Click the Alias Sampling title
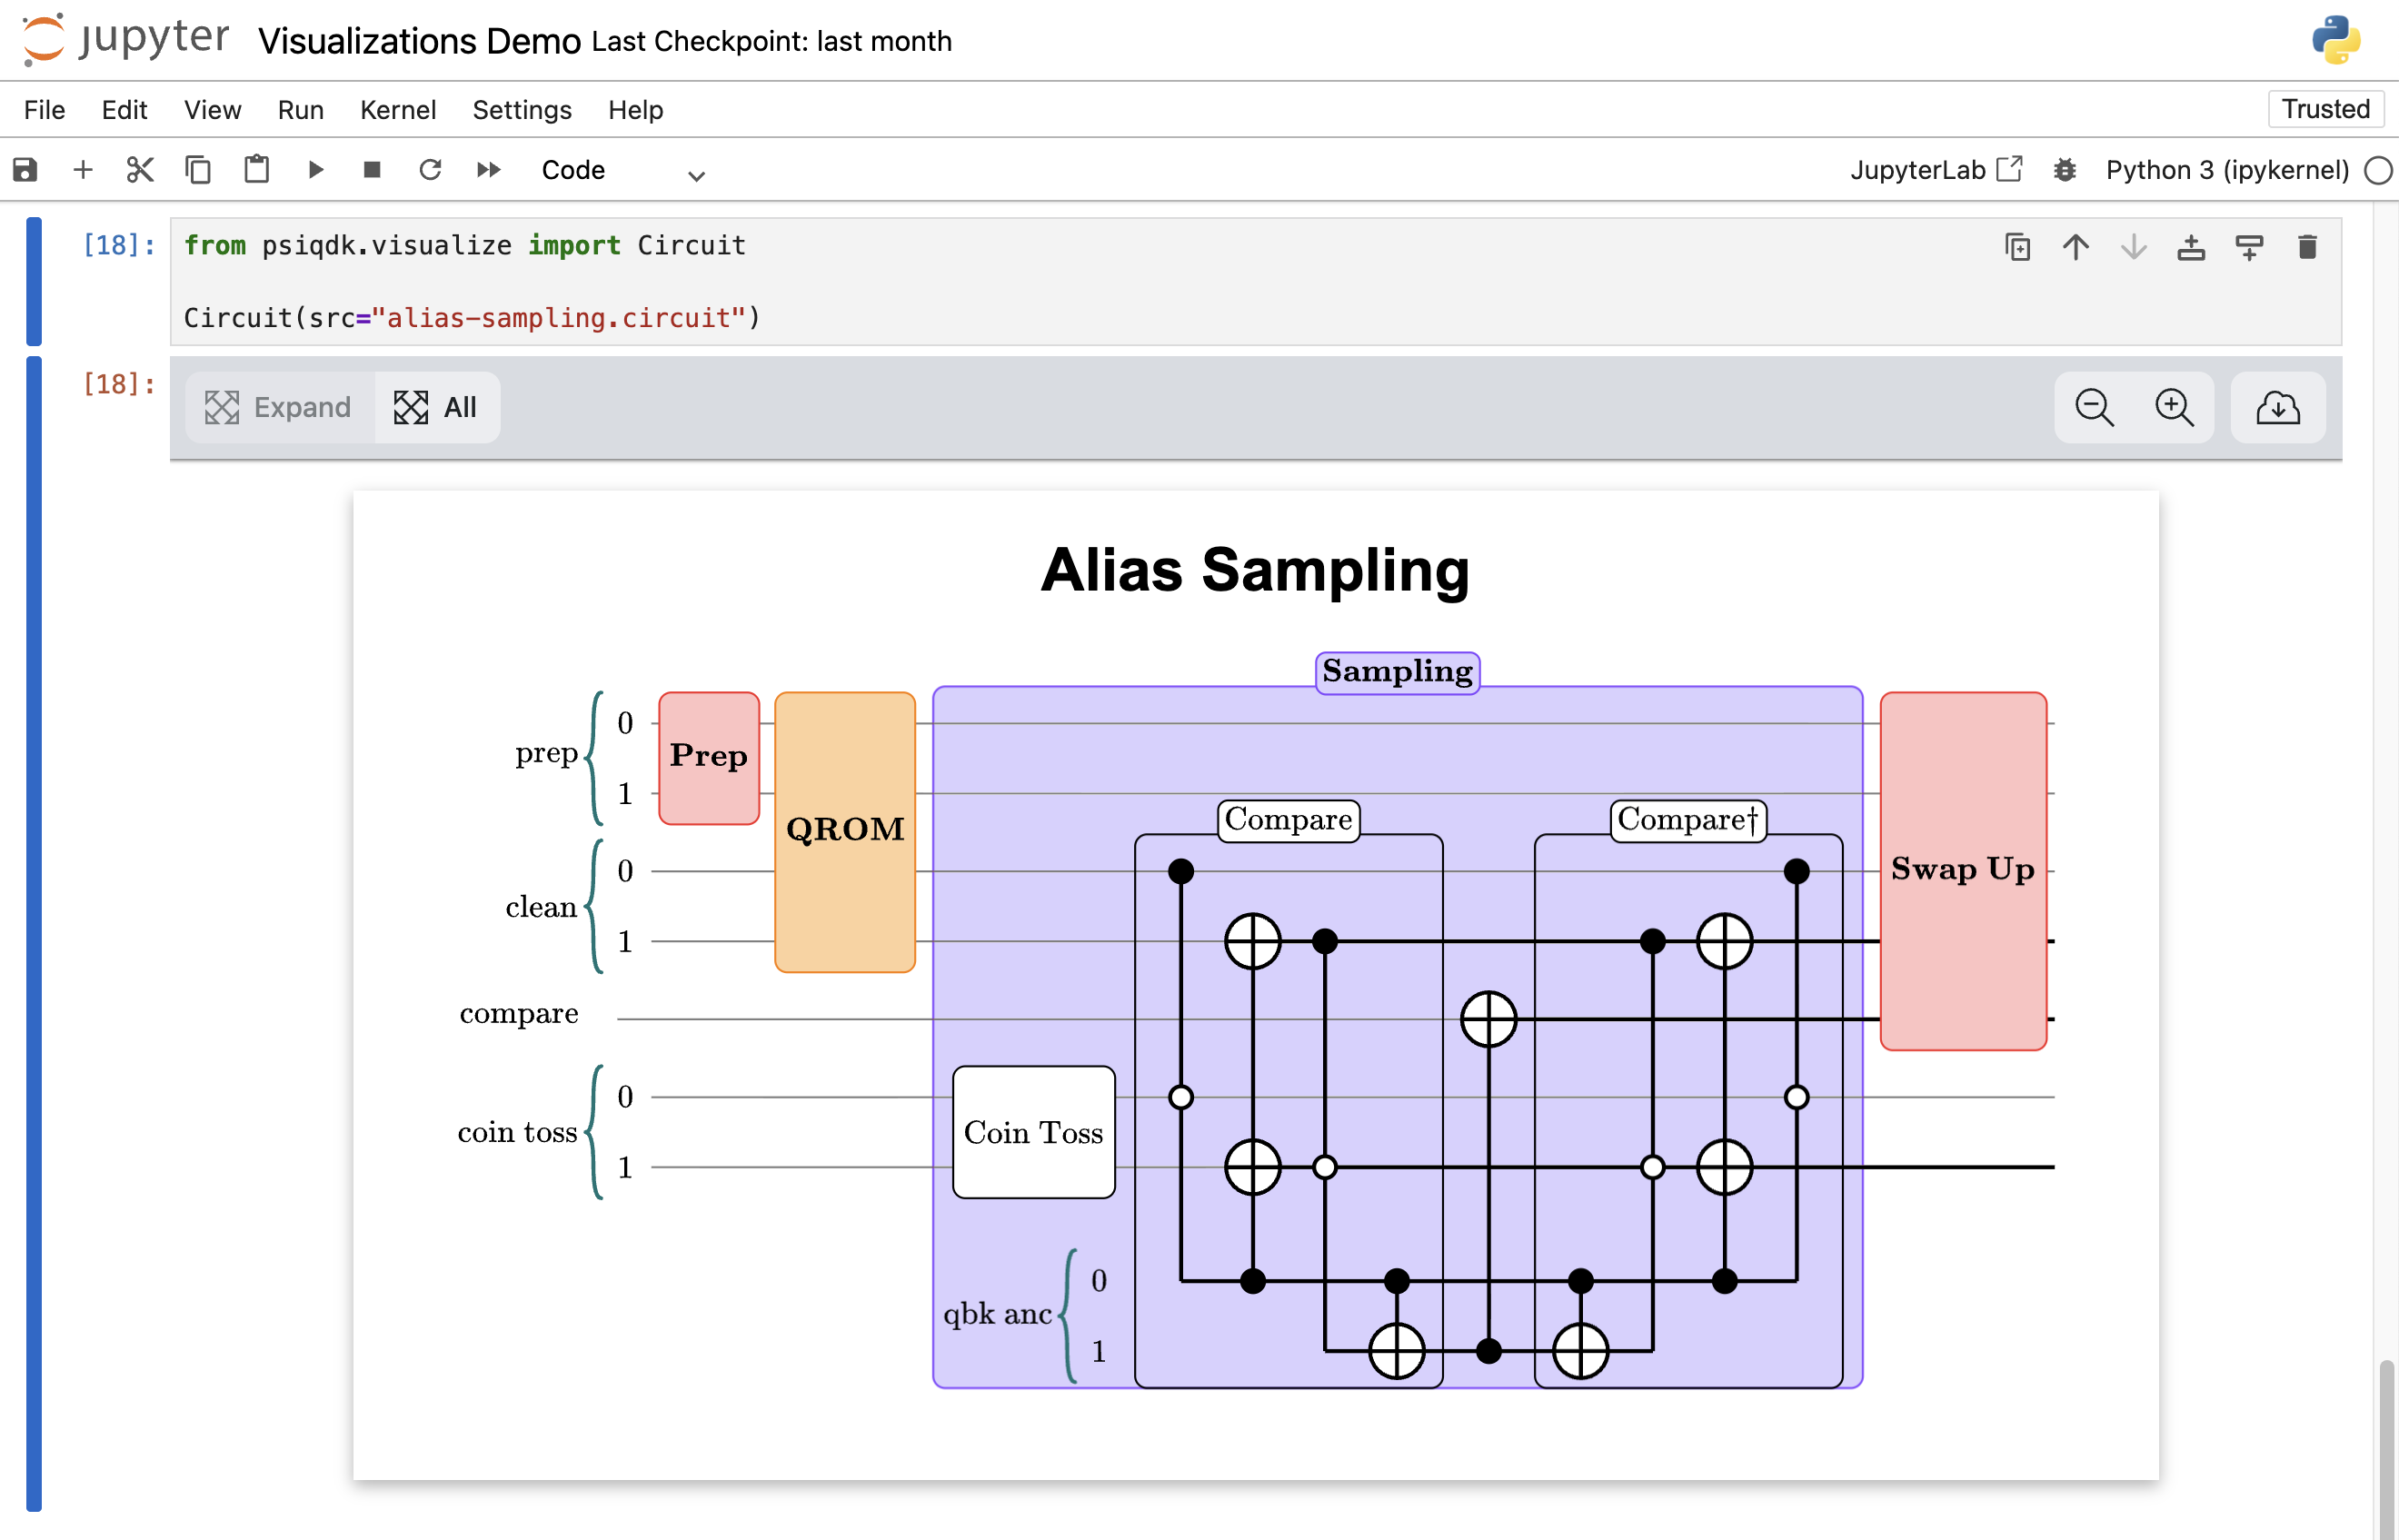Screen dimensions: 2399x1540 [1255, 570]
